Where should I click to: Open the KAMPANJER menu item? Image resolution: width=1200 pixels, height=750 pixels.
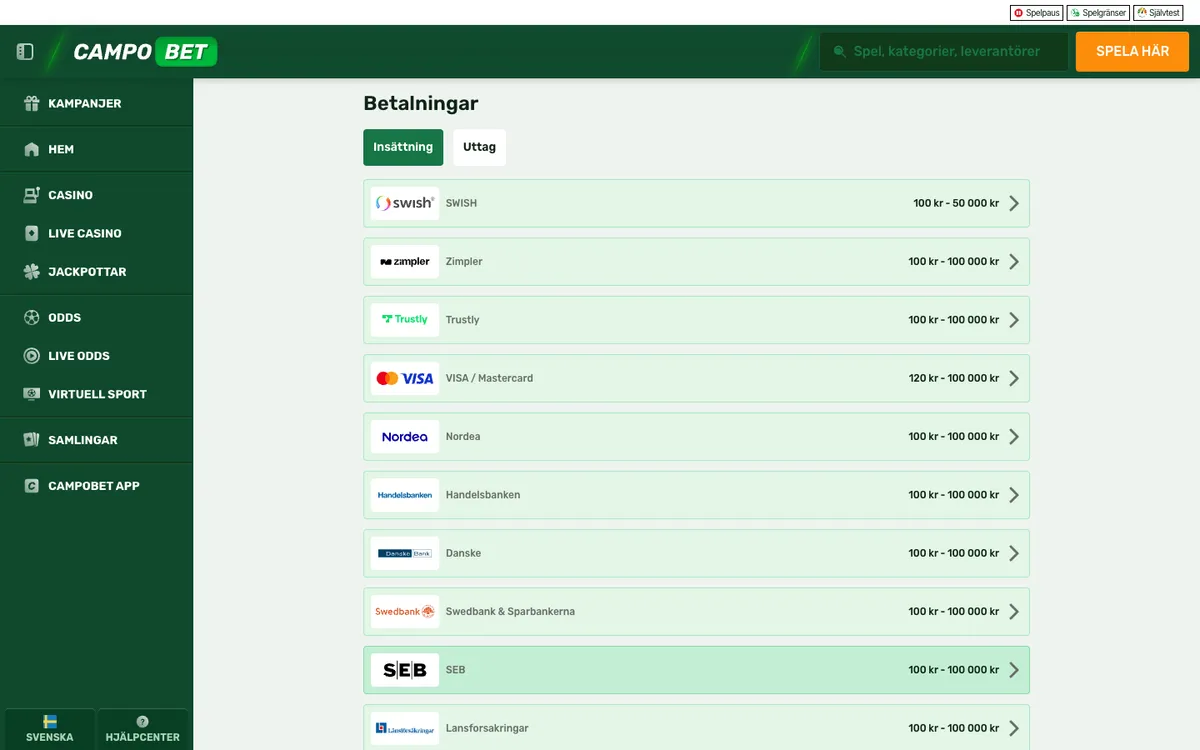tap(96, 103)
